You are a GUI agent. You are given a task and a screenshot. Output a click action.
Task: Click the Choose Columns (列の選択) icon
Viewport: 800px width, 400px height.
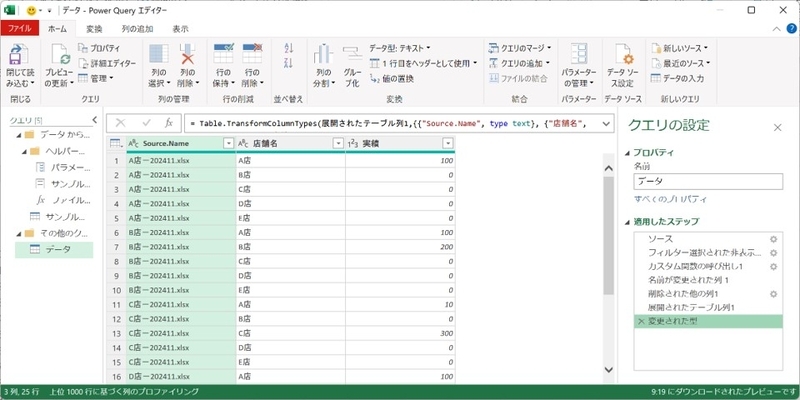[x=159, y=54]
